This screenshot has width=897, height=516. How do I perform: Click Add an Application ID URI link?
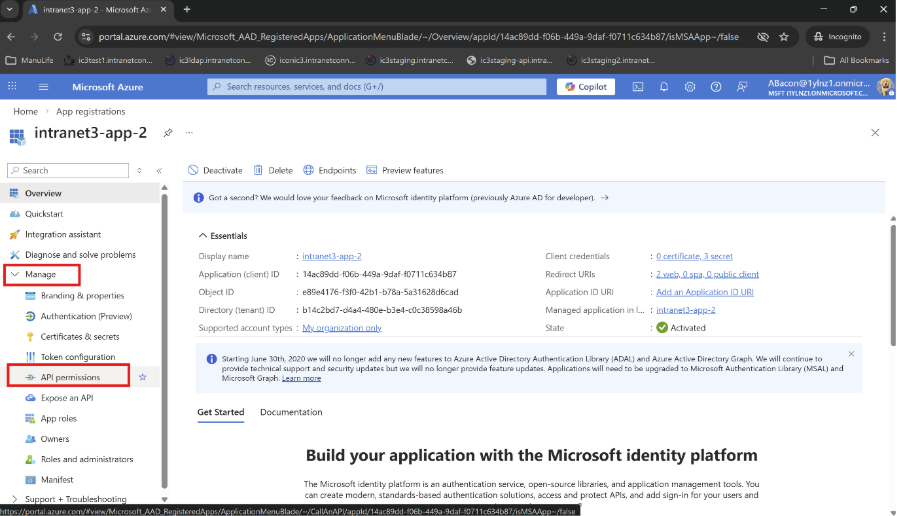pos(704,292)
